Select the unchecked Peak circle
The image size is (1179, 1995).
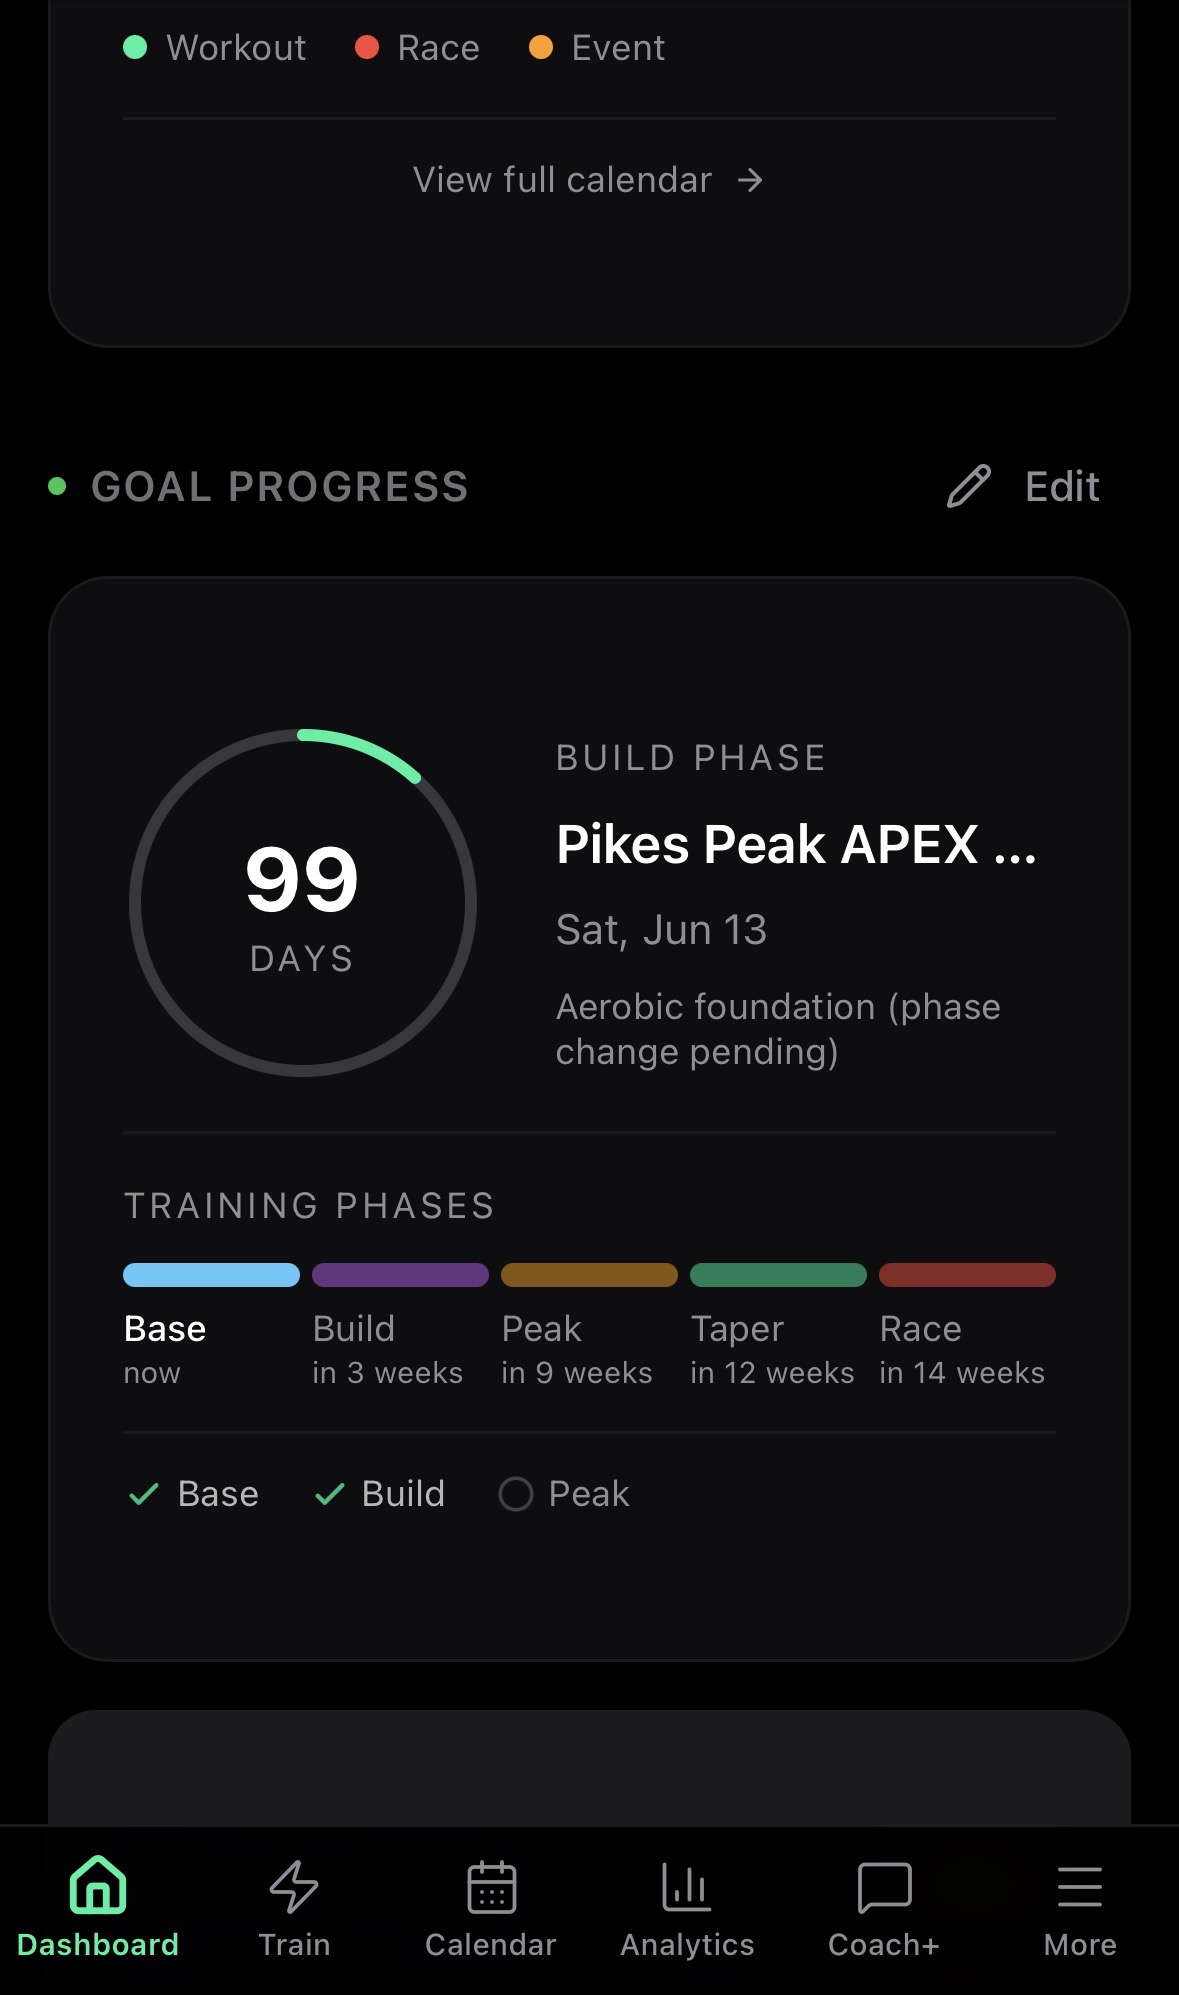click(x=516, y=1494)
